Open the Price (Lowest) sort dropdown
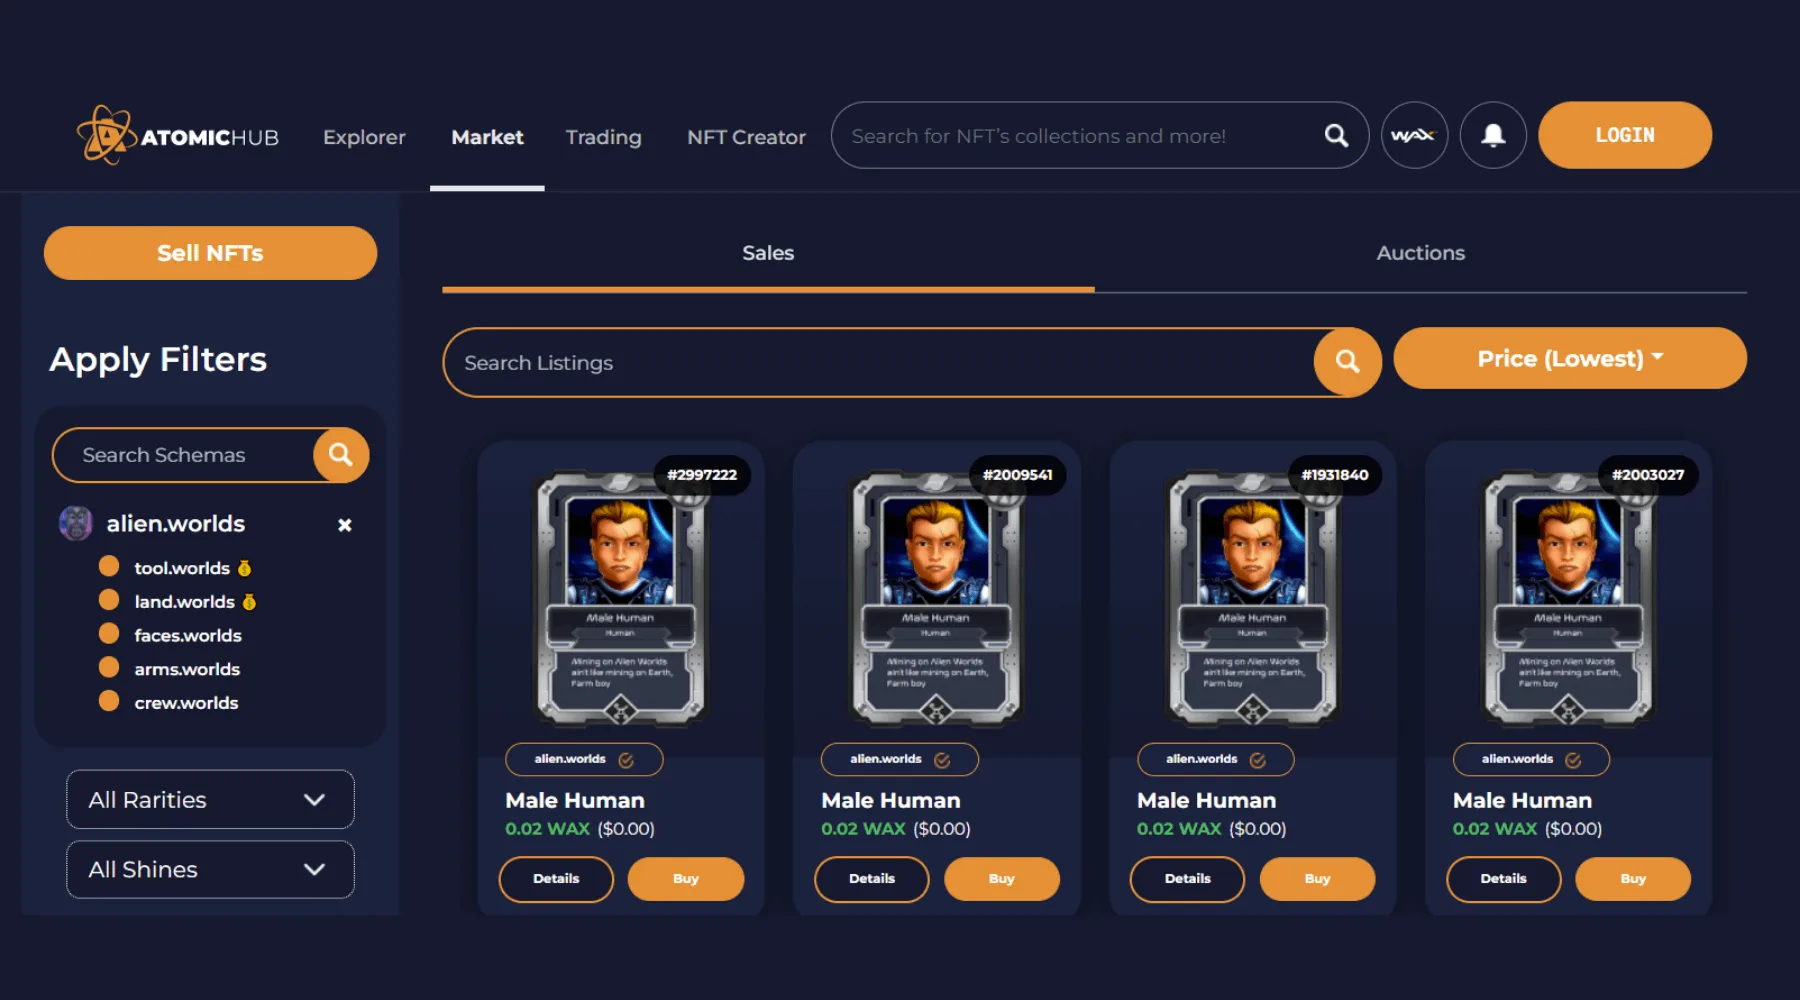The image size is (1800, 1000). pyautogui.click(x=1569, y=358)
